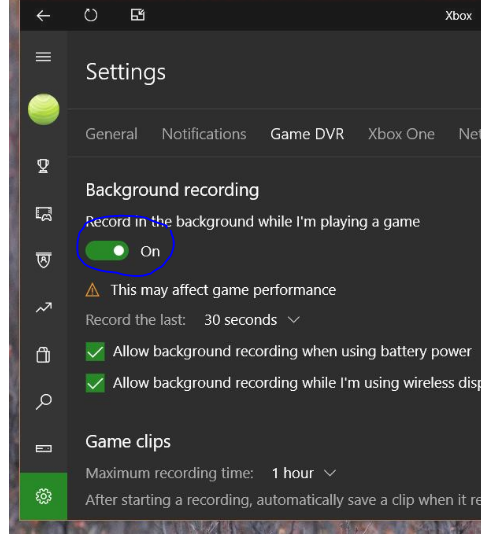Uncheck allow recording while using wireless display
This screenshot has height=536, width=481.
pyautogui.click(x=95, y=383)
